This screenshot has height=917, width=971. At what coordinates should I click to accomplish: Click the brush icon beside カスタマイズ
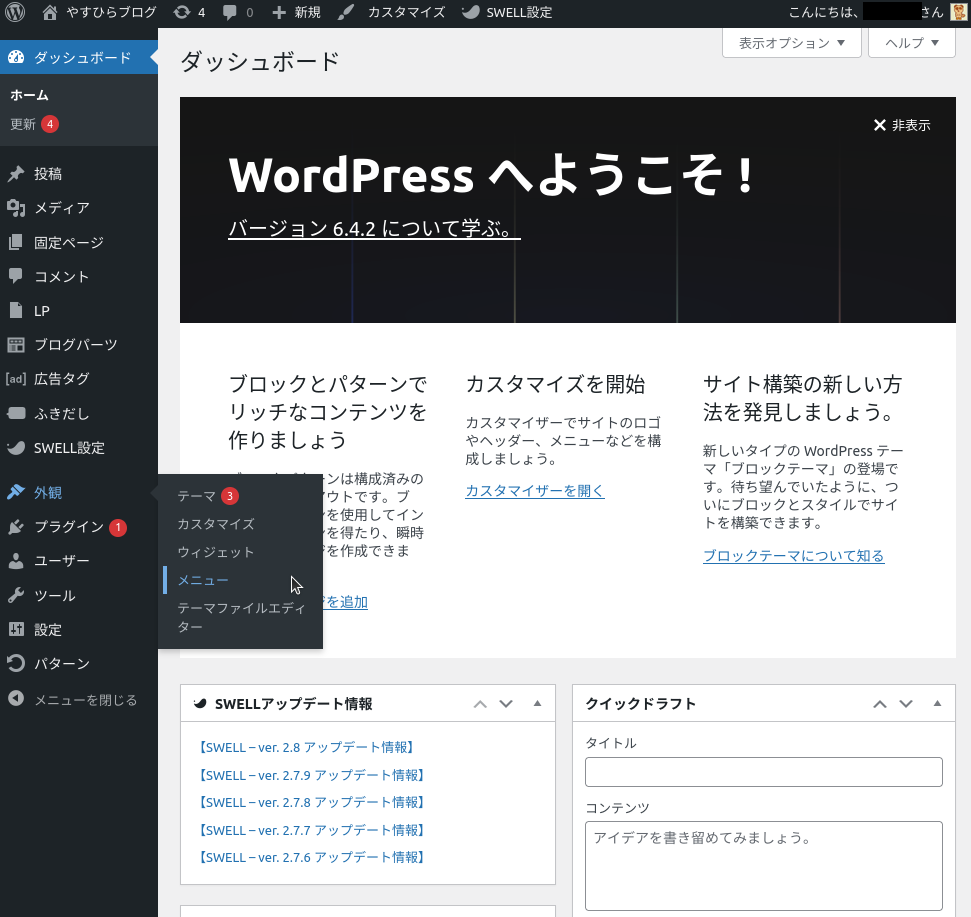(346, 12)
